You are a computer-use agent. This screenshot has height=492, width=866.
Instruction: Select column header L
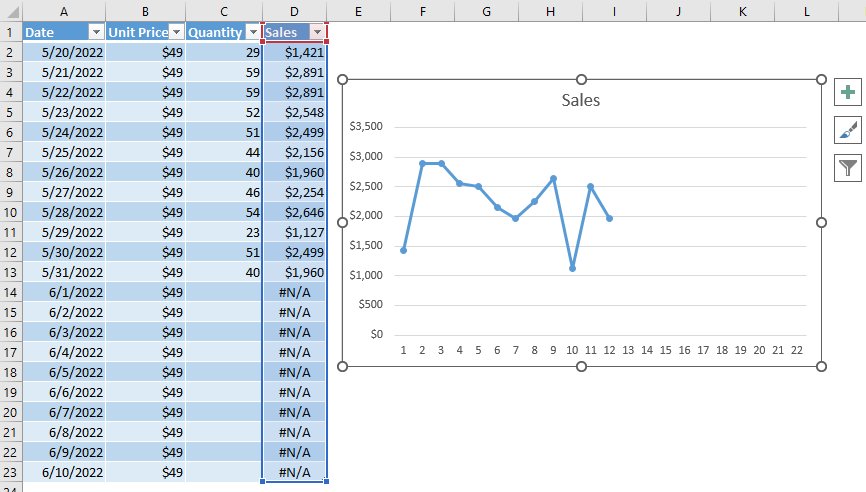pos(807,10)
